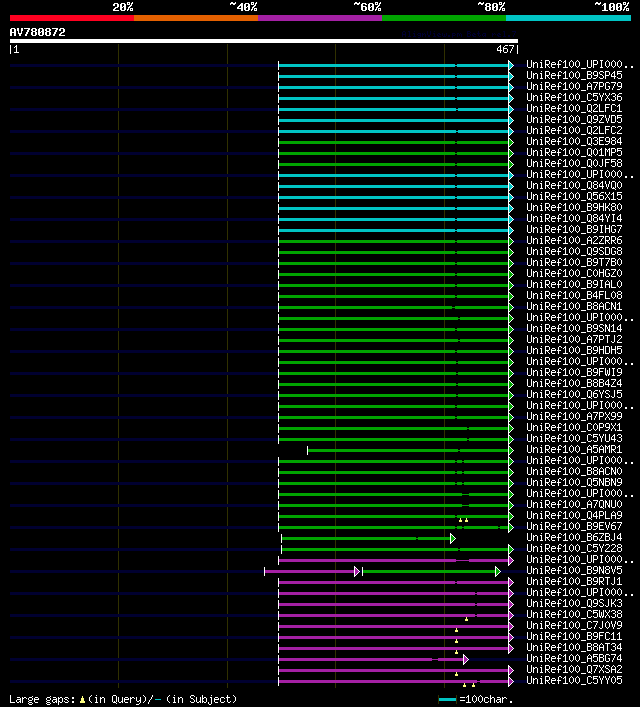The height and width of the screenshot is (707, 640).
Task: Select hit label UniRef100_Q9SDG8
Action: click(x=574, y=251)
